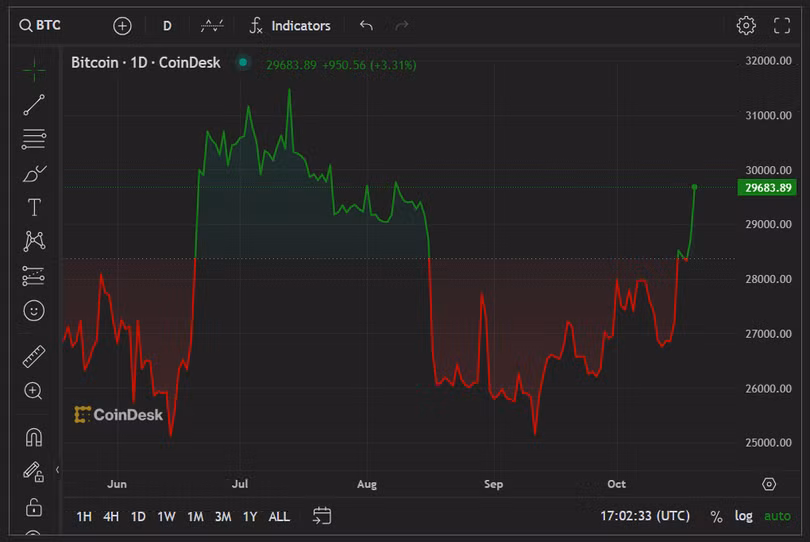Toggle stay-in-drawing-mode pencil lock
The height and width of the screenshot is (542, 810).
click(x=34, y=472)
